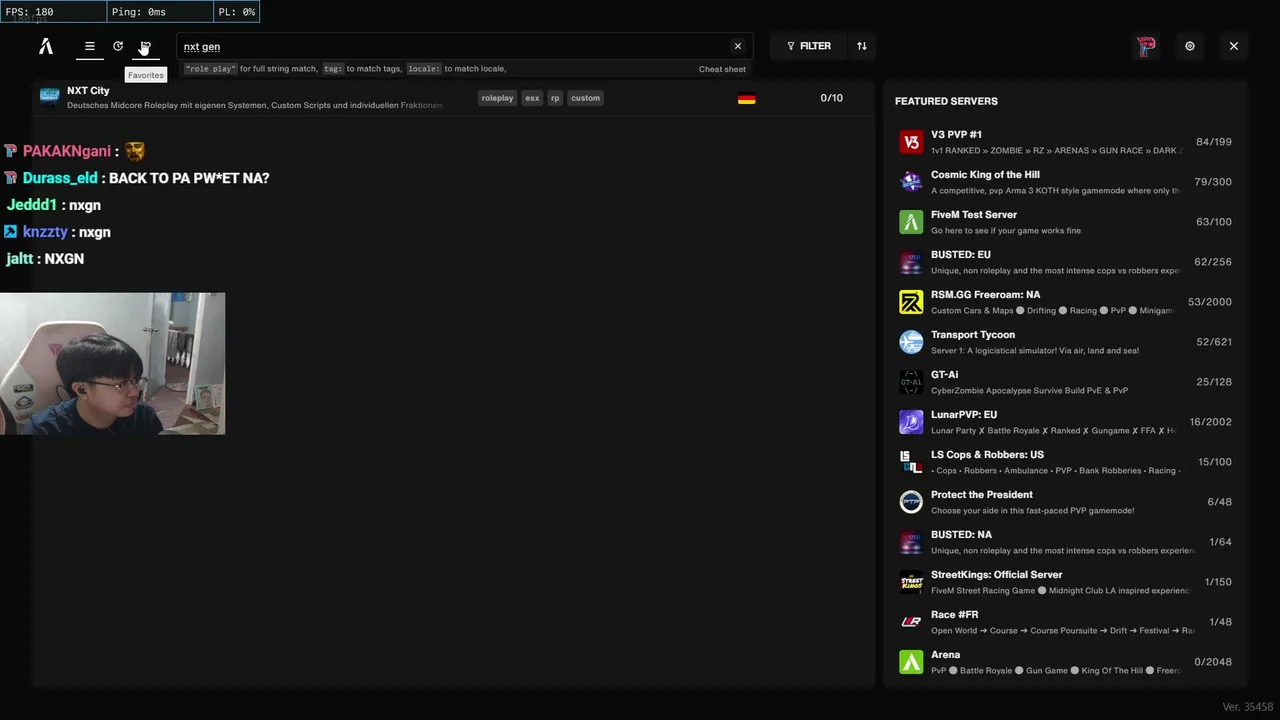This screenshot has width=1280, height=720.
Task: Click the 0/10 player count for NXT City
Action: point(832,98)
